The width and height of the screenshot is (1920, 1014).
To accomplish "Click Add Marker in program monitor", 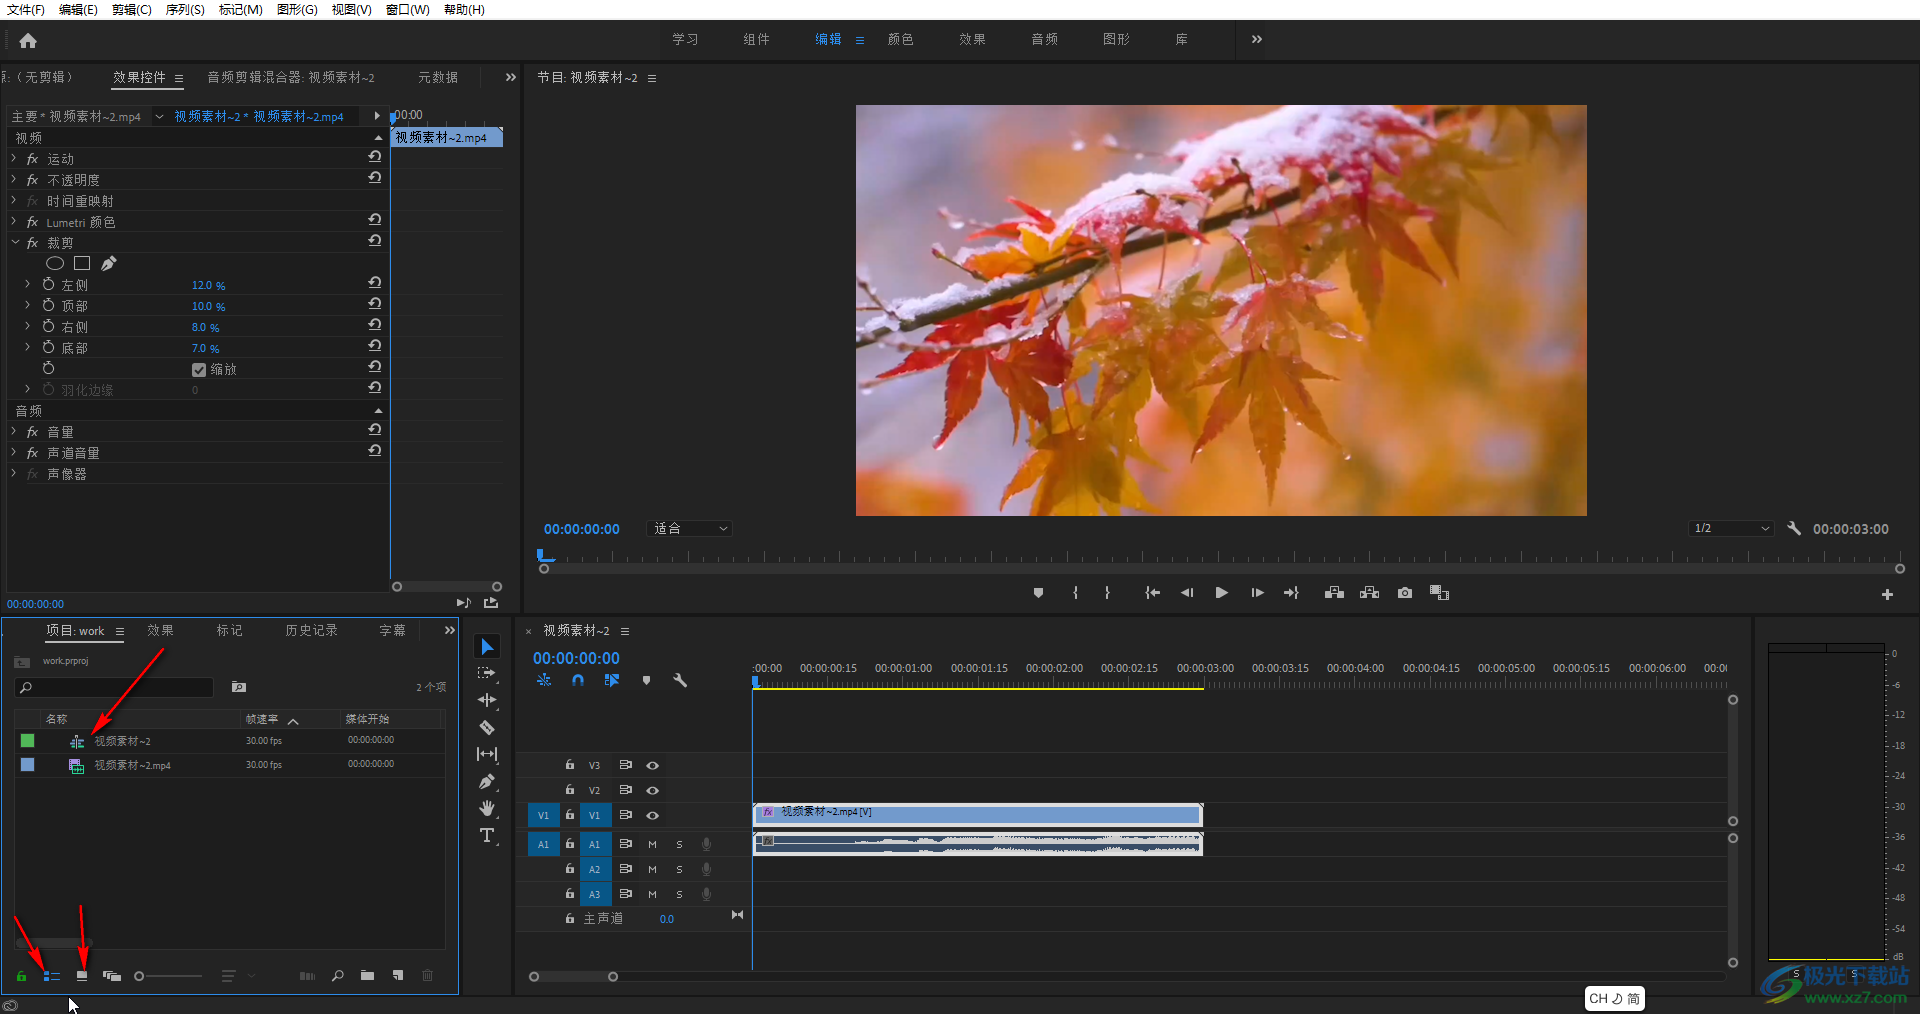I will [1038, 593].
